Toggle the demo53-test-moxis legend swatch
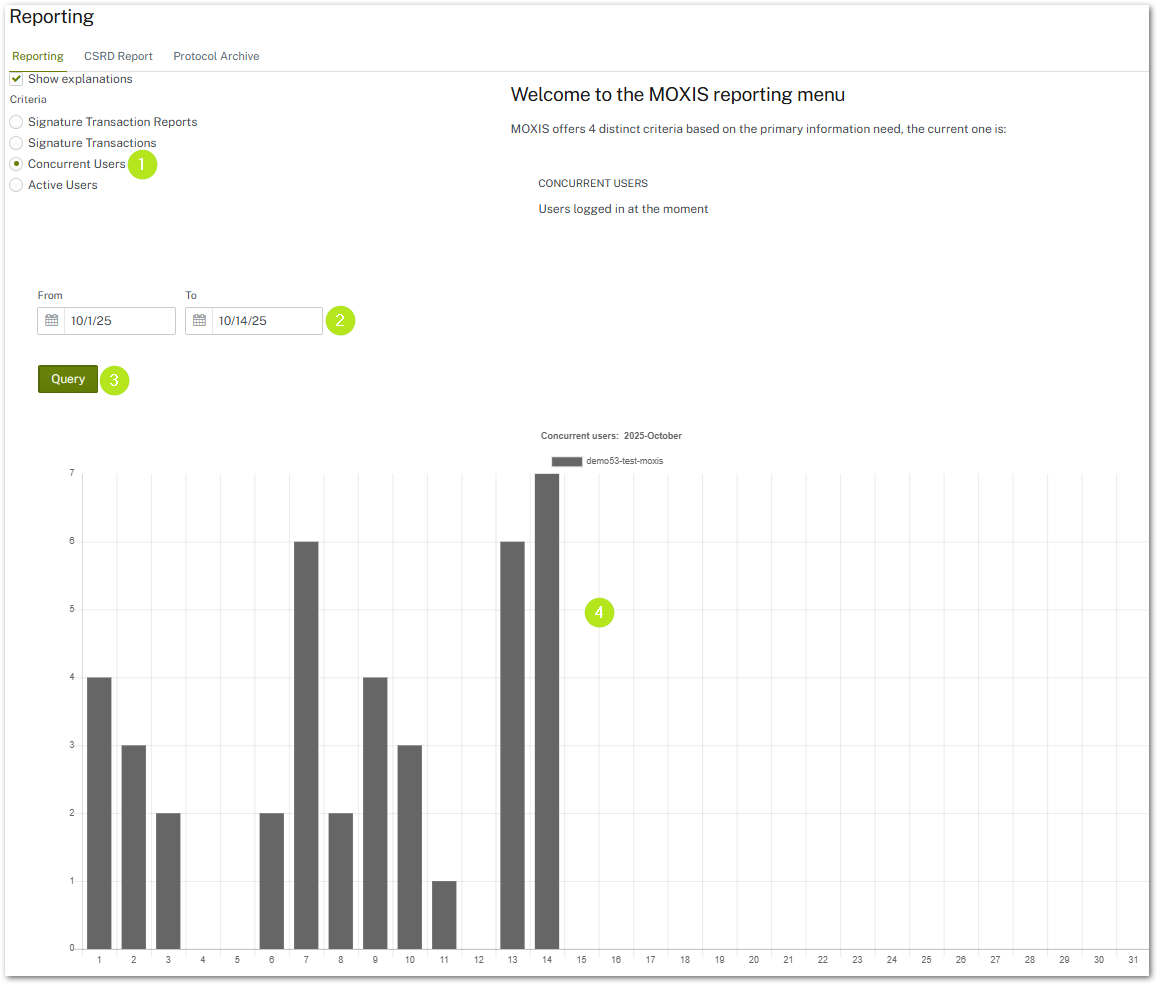This screenshot has height=985, width=1158. click(567, 461)
